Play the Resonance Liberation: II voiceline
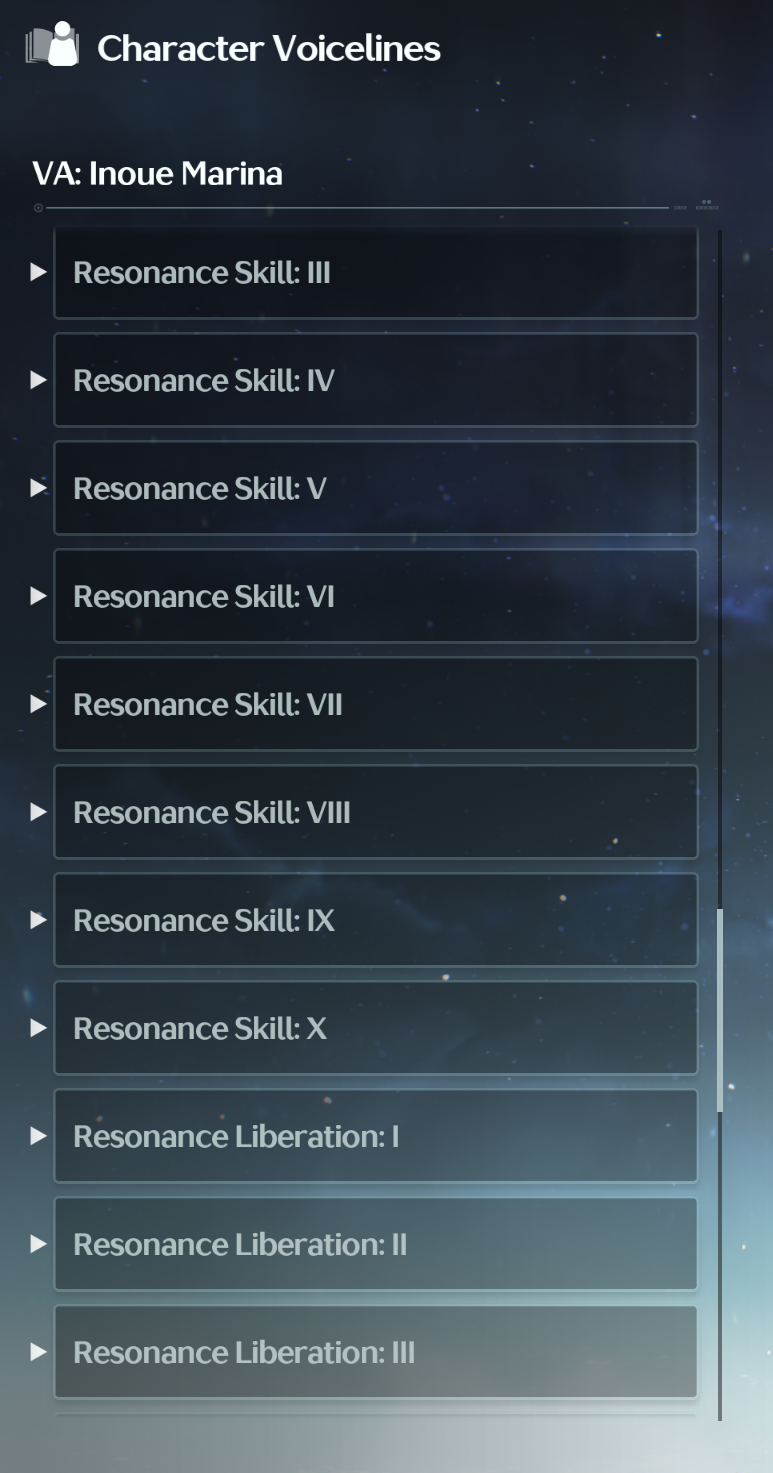 pyautogui.click(x=39, y=1244)
